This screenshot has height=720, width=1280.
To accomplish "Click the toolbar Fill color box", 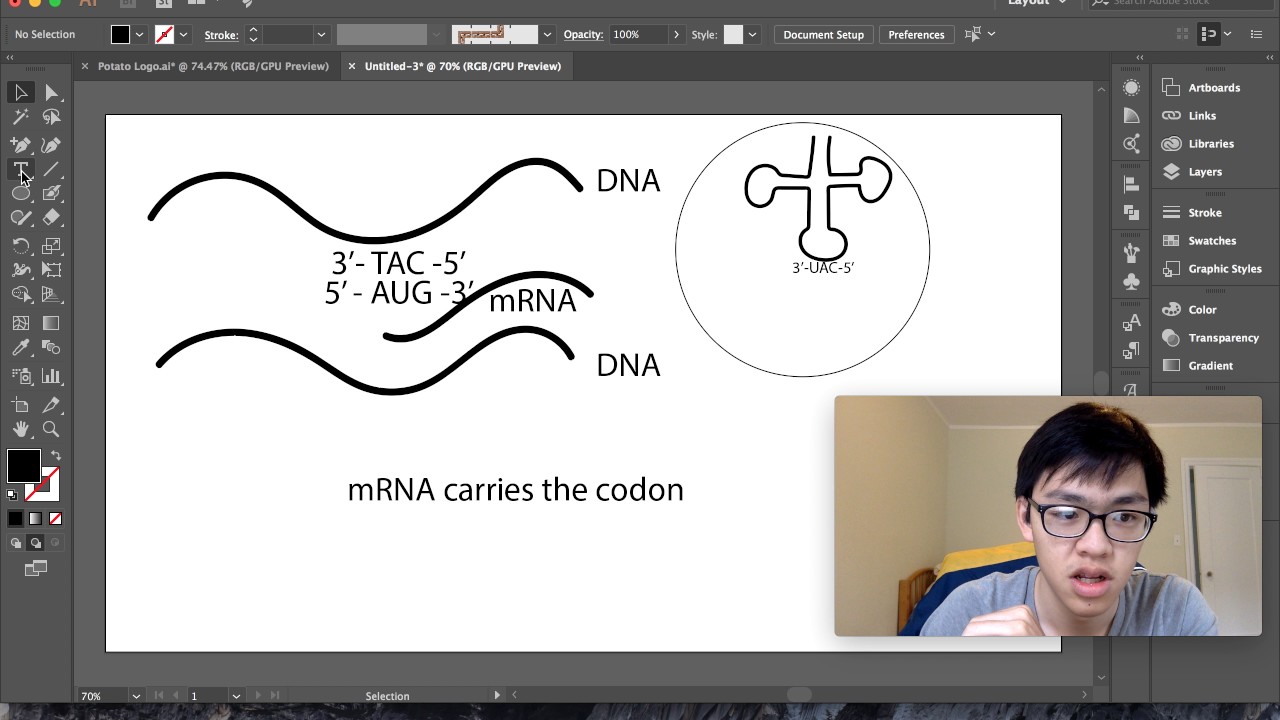I will (23, 466).
